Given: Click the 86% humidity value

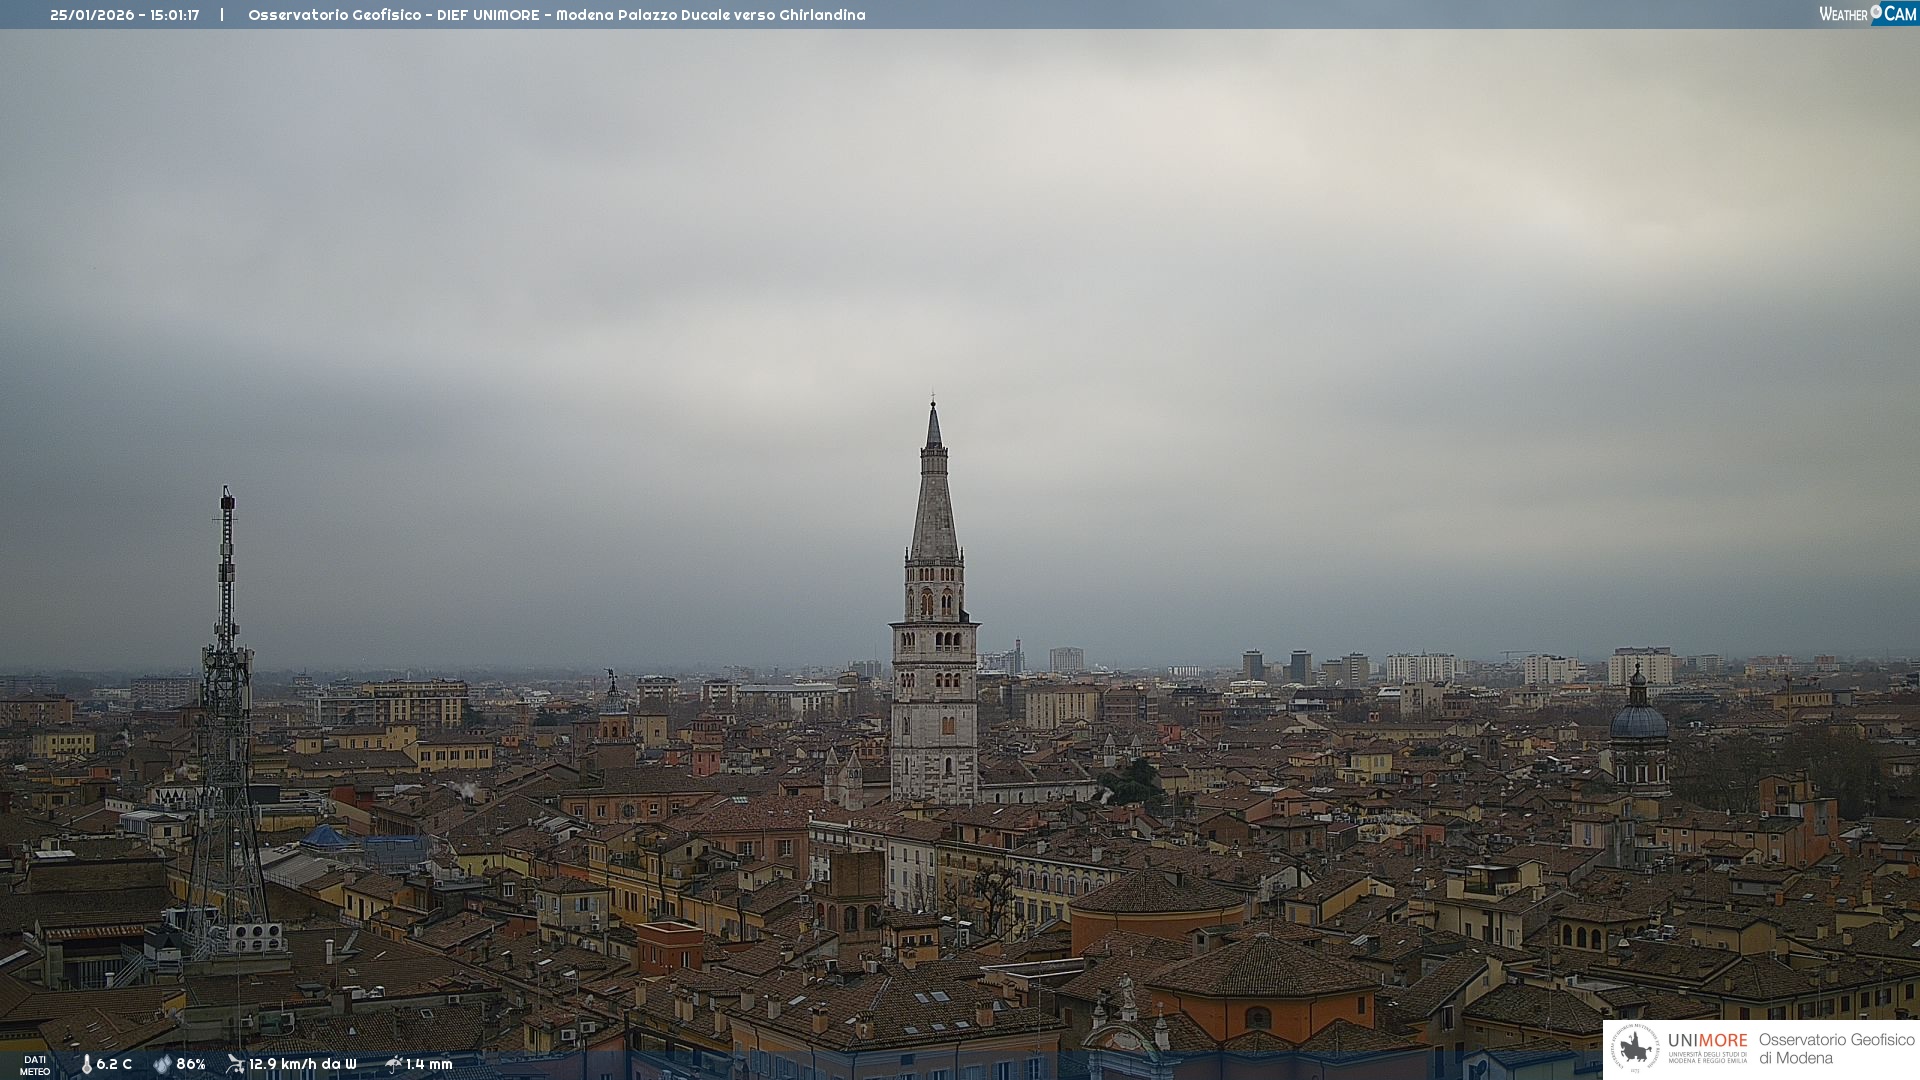Looking at the screenshot, I should pyautogui.click(x=191, y=1064).
